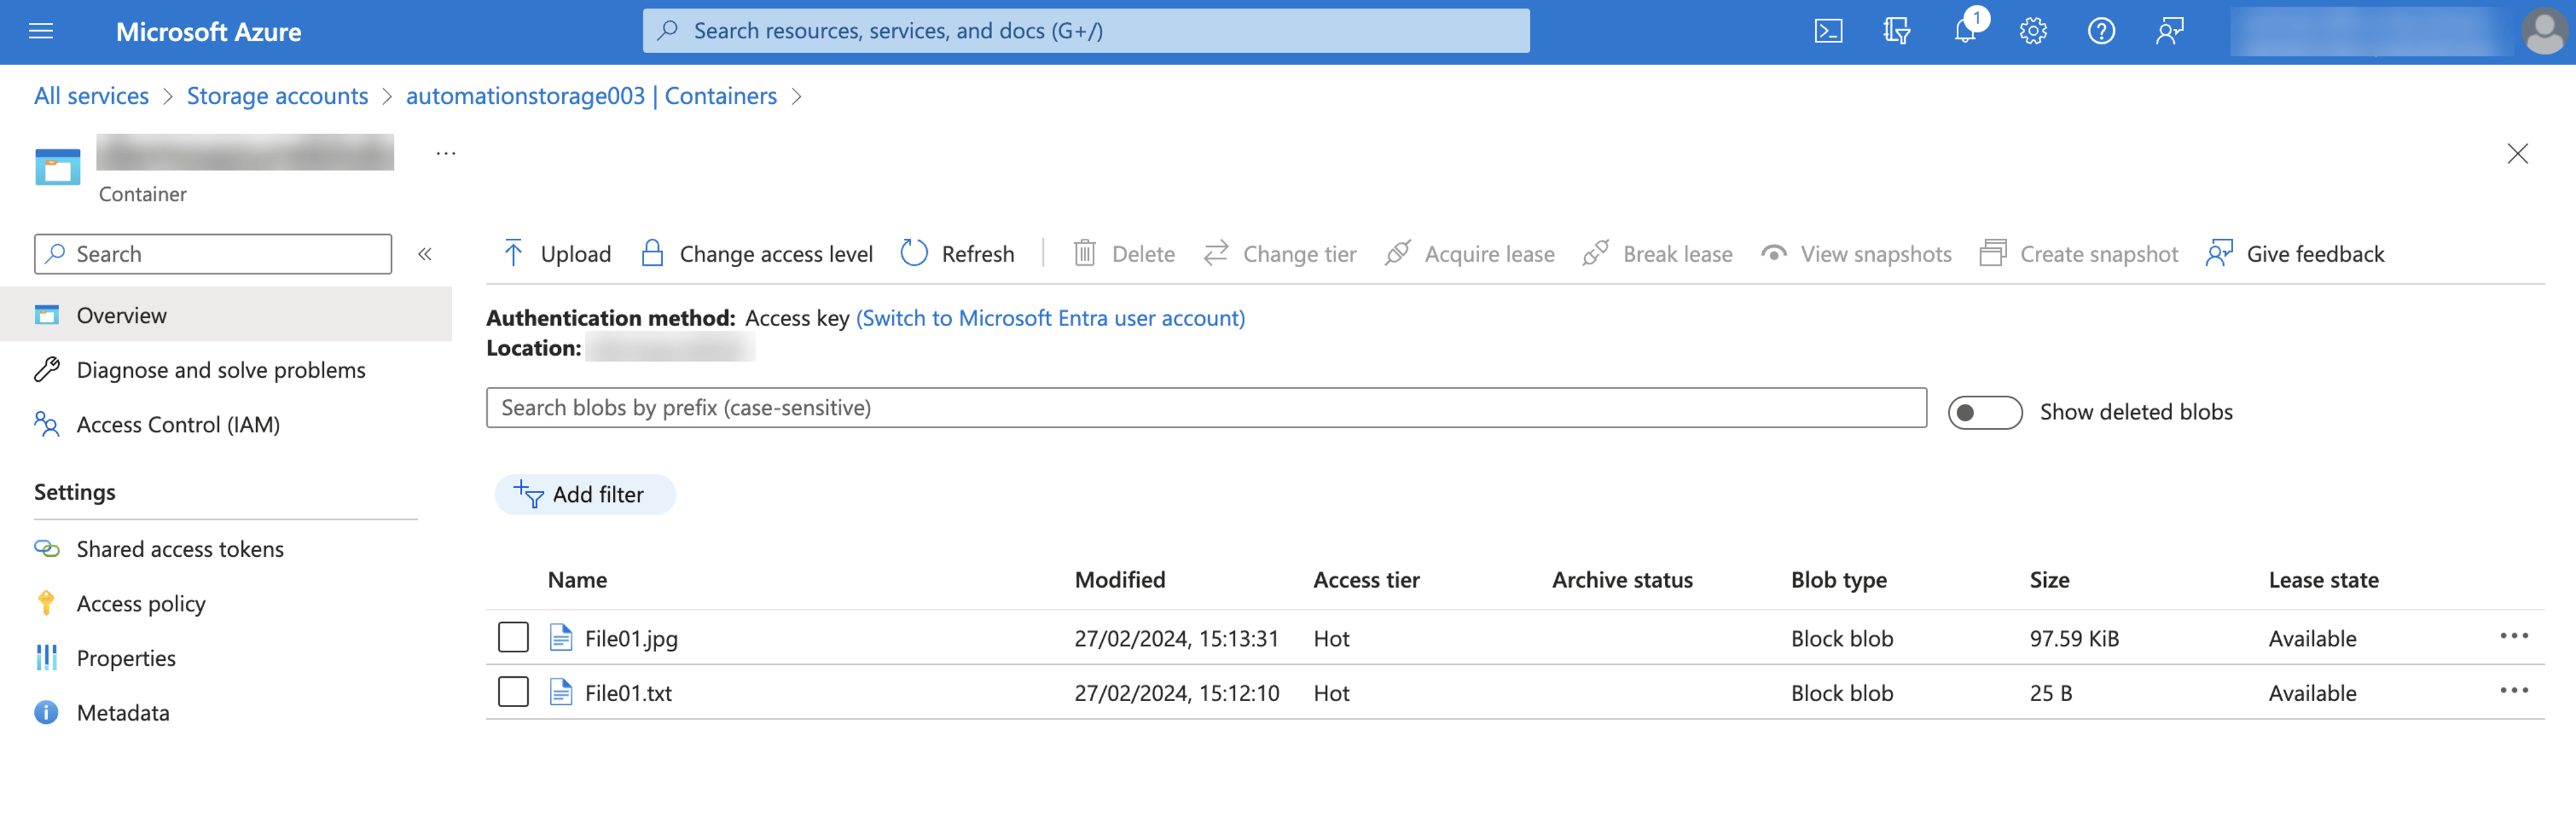
Task: Open the portal hamburger menu
Action: (41, 31)
